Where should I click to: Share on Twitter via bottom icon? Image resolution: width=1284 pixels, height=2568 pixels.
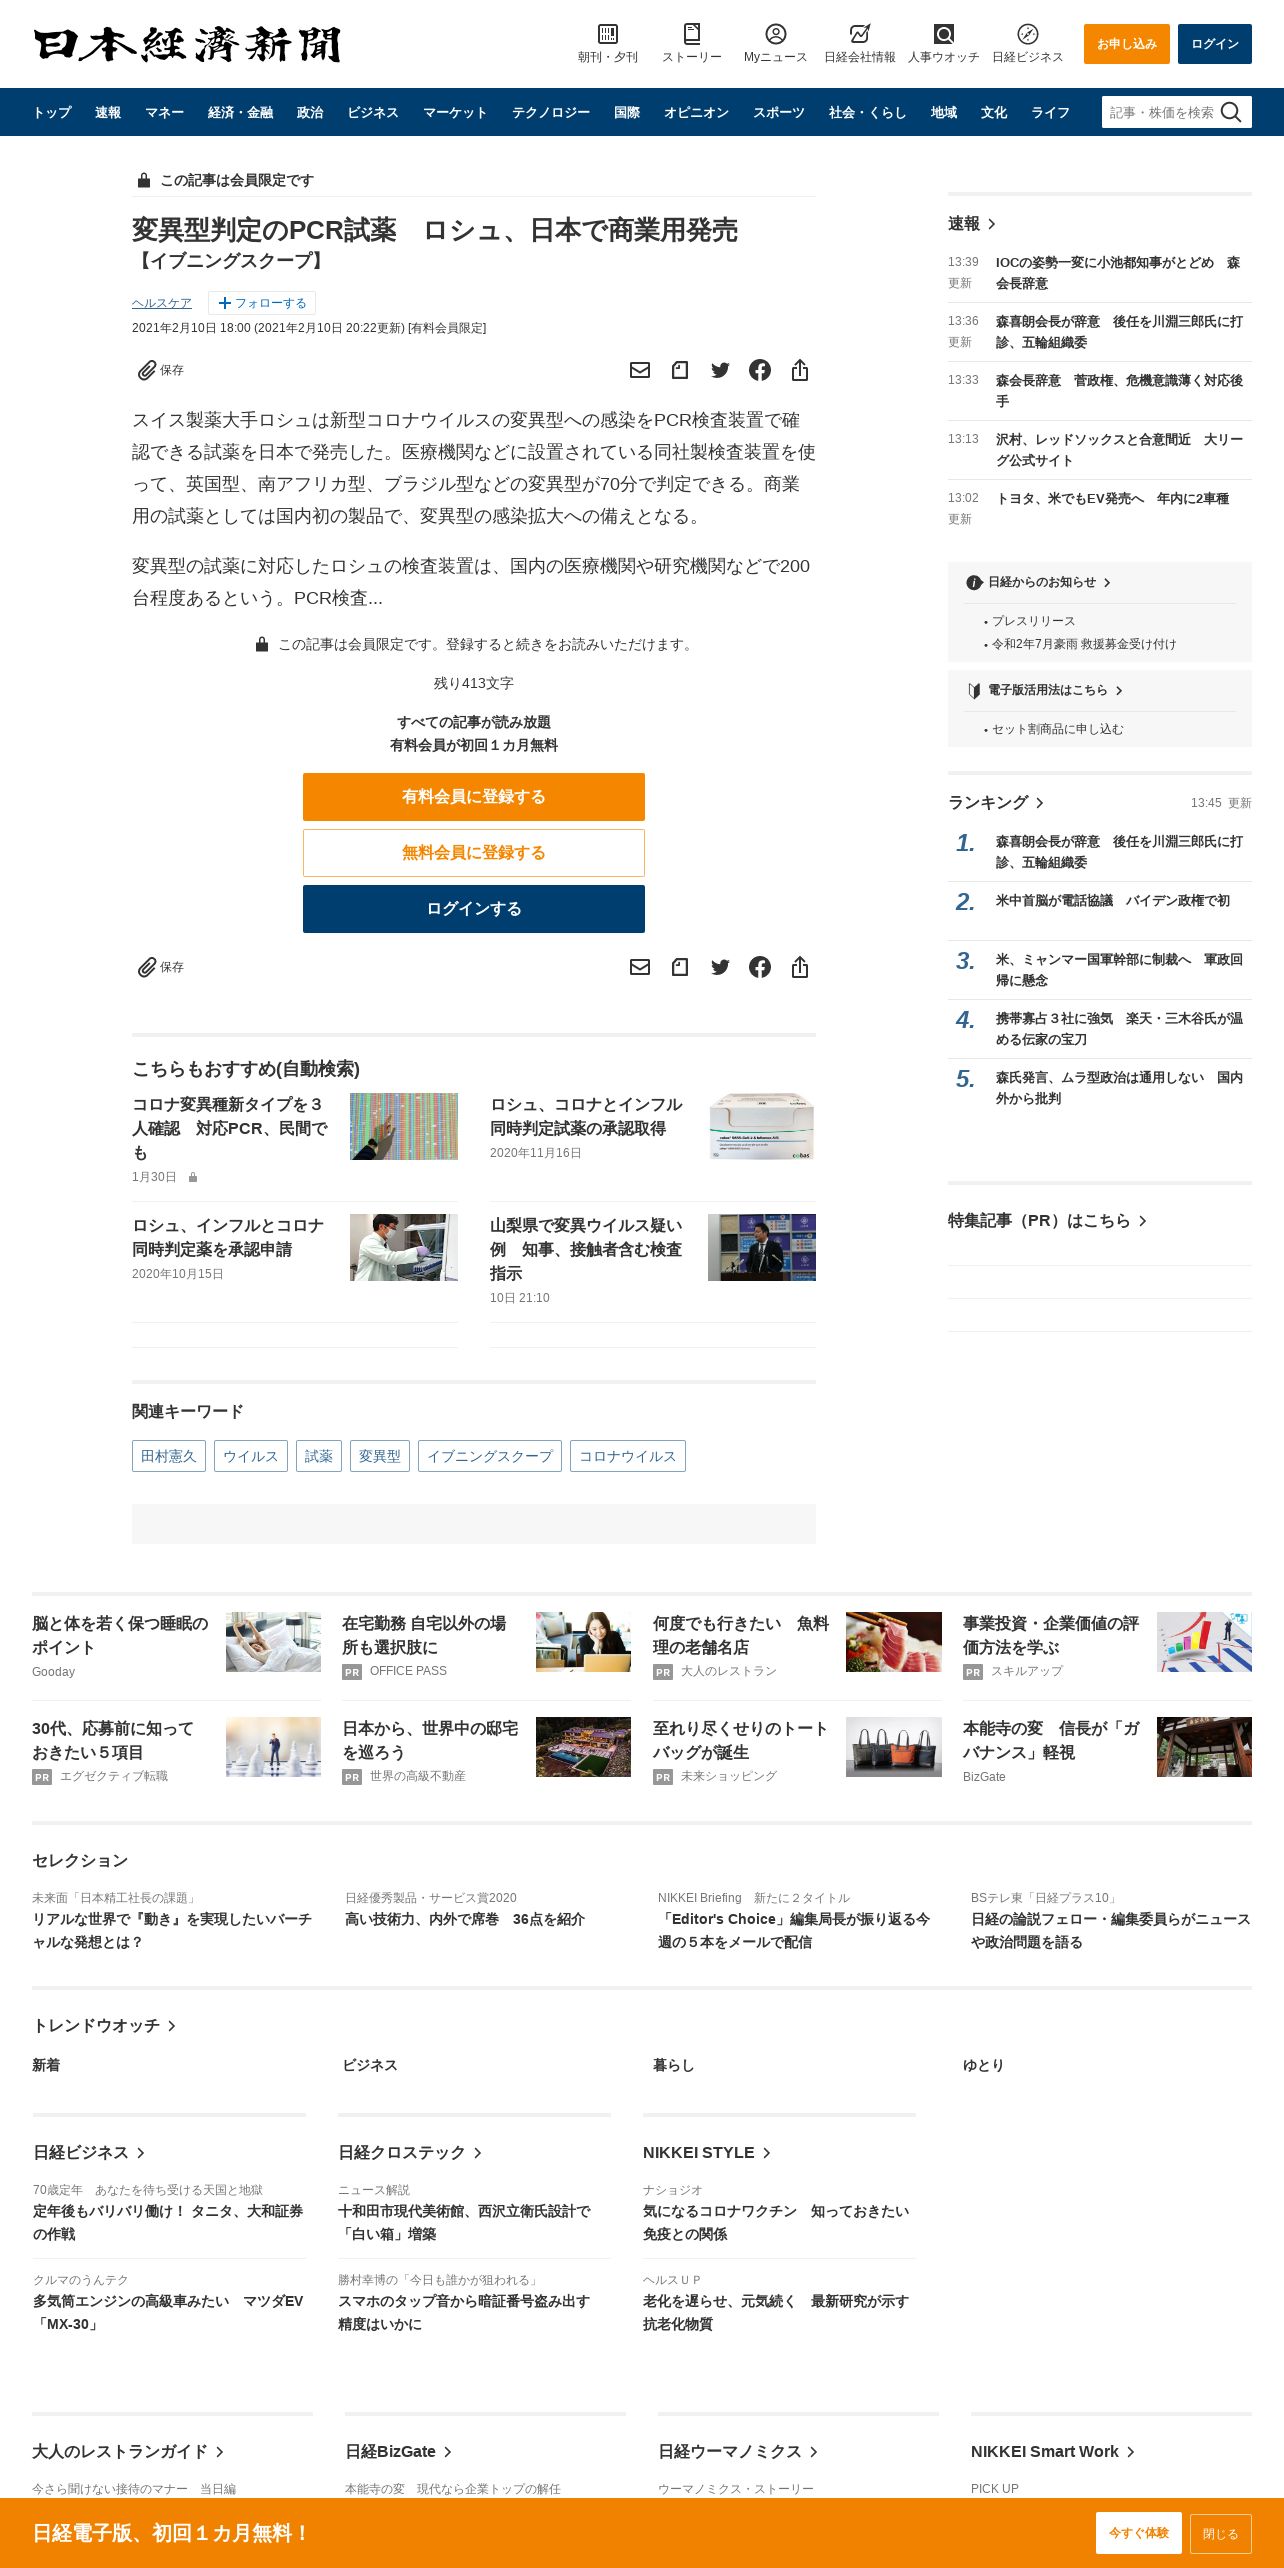click(x=720, y=967)
